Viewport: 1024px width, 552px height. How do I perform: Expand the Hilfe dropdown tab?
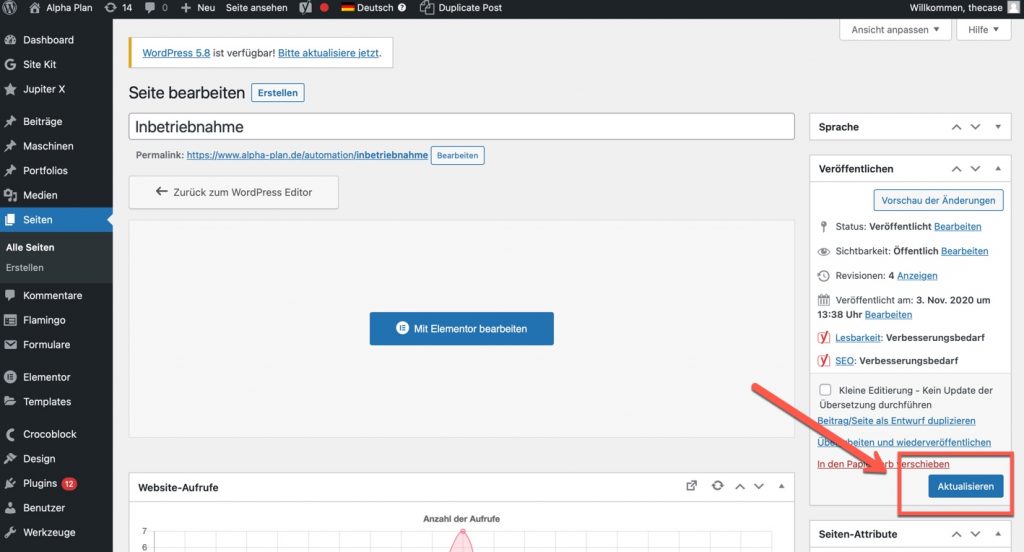click(984, 30)
